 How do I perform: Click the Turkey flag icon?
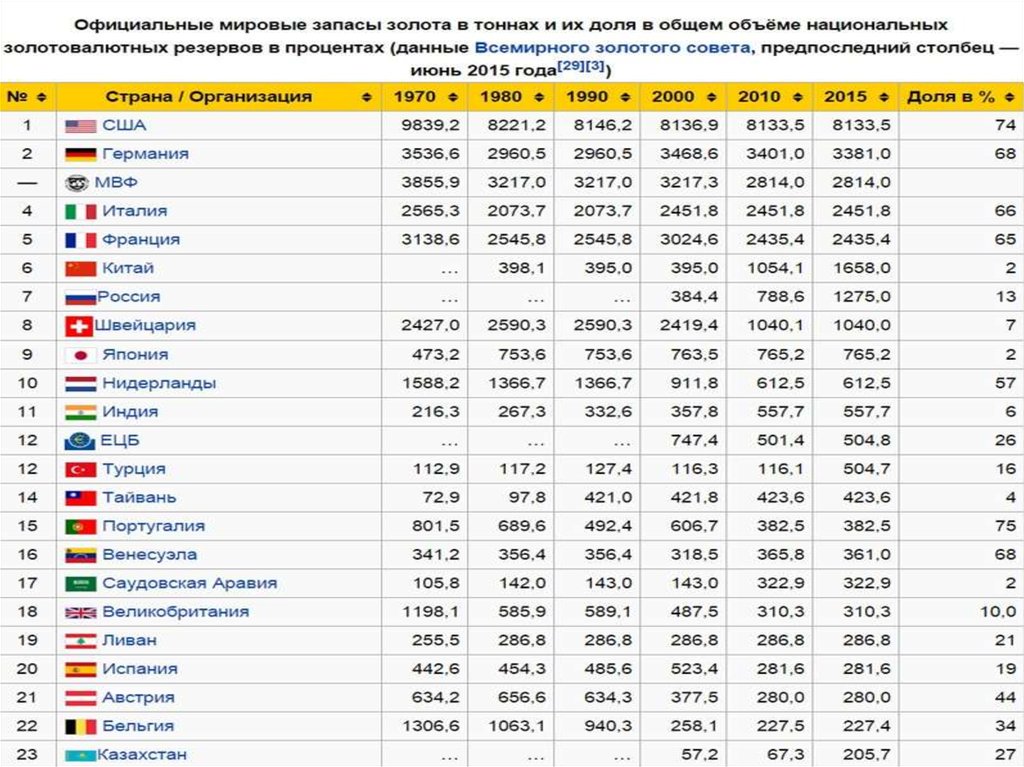[x=80, y=469]
